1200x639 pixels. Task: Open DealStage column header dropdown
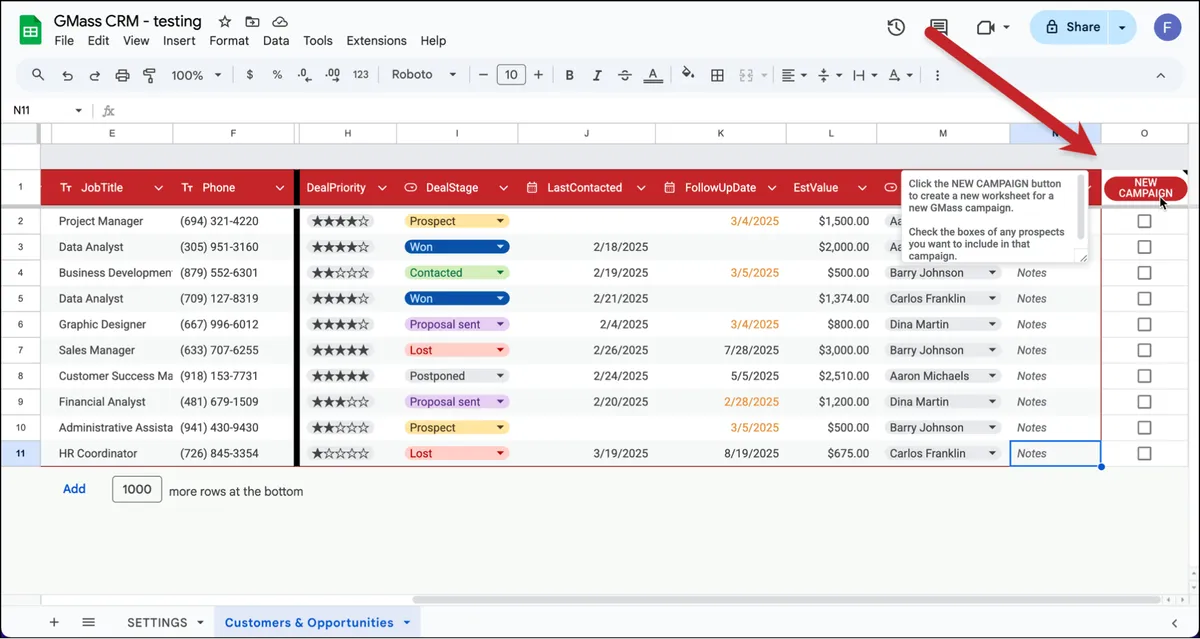(x=504, y=188)
